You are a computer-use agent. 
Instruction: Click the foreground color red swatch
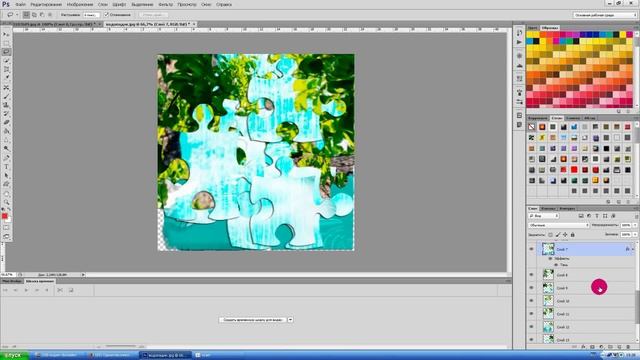coord(4,216)
